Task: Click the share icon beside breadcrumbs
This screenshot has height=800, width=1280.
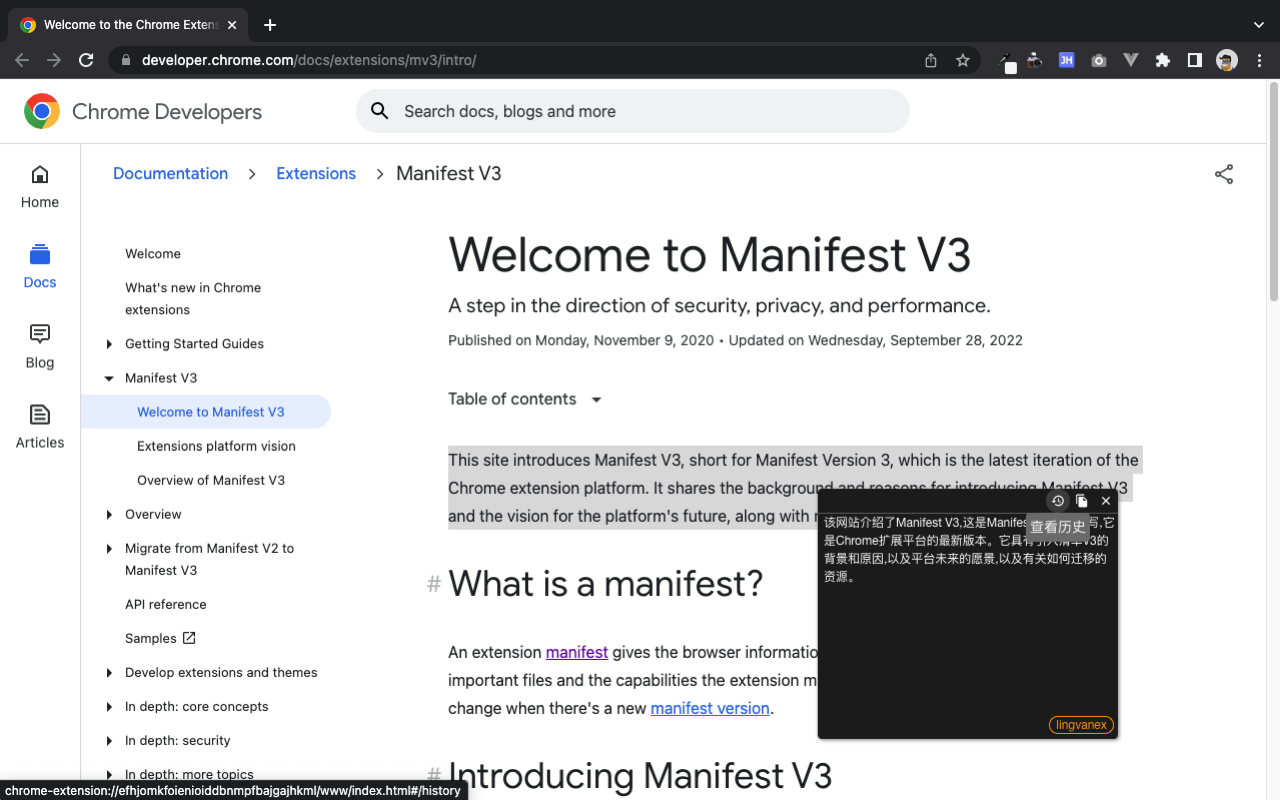Action: point(1224,174)
